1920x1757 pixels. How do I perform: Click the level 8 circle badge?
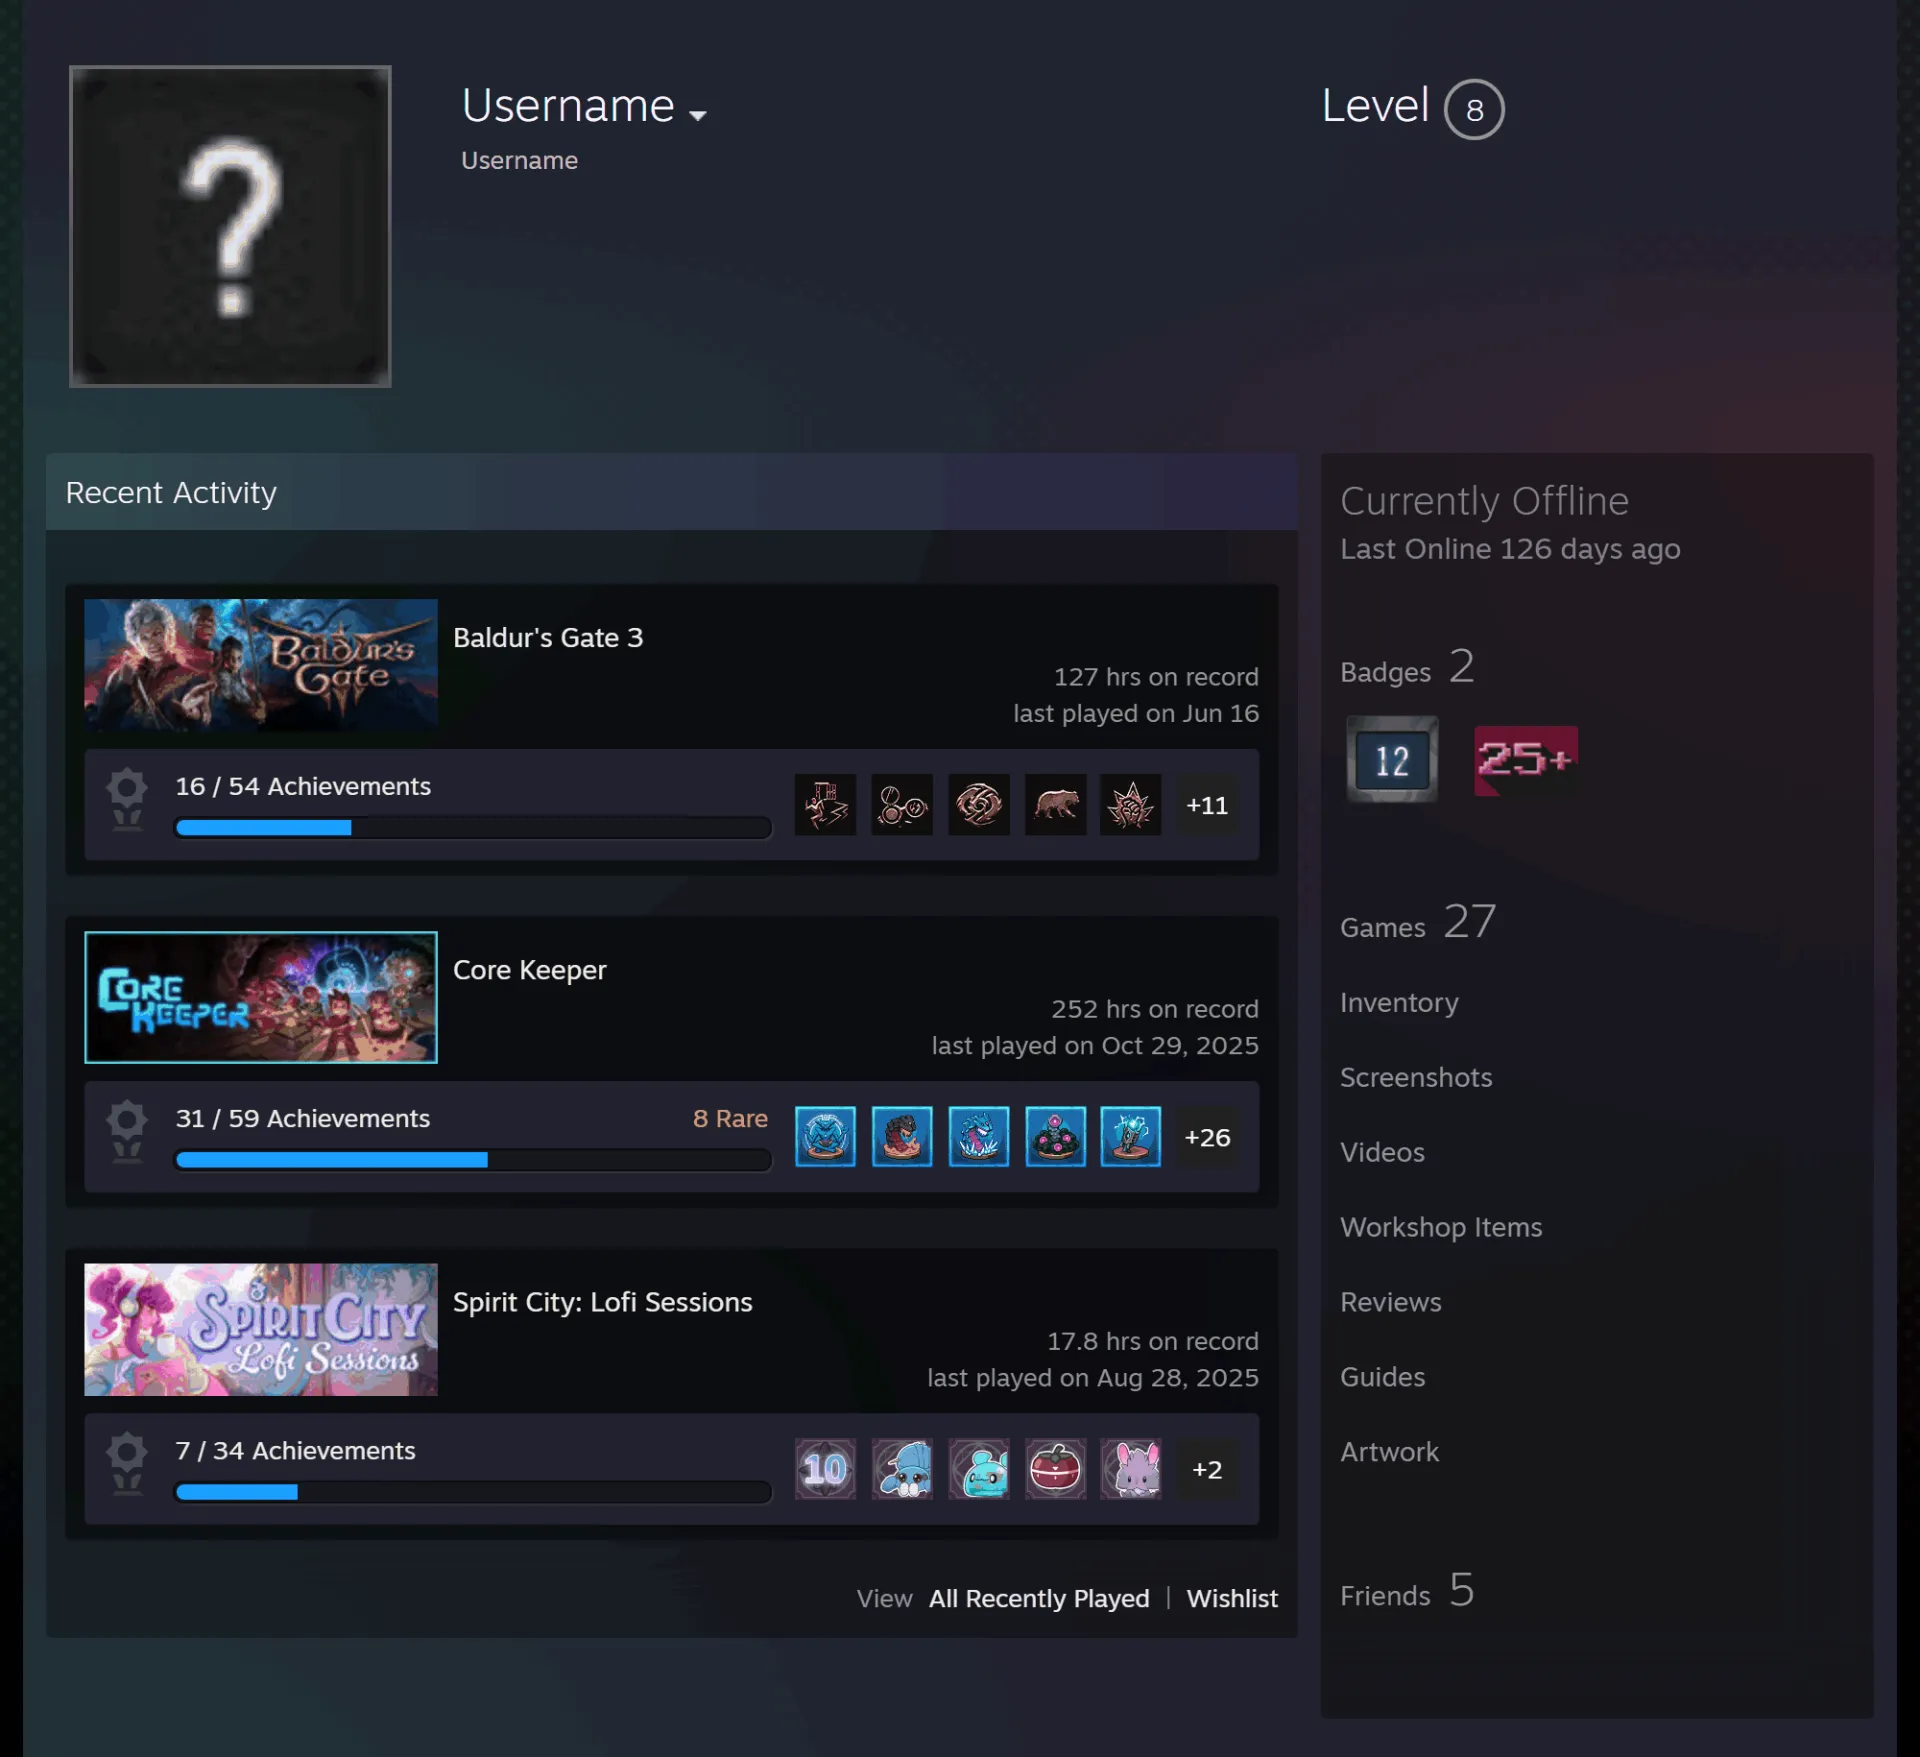tap(1474, 109)
